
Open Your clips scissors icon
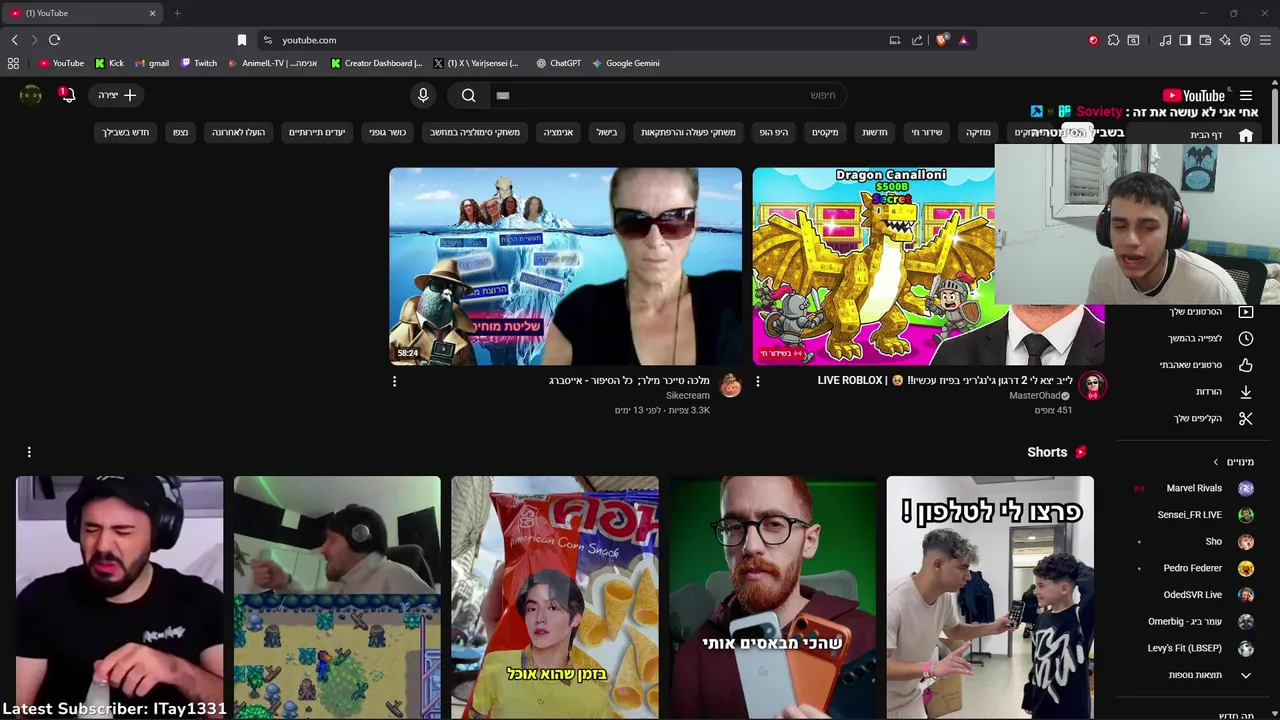(x=1246, y=419)
